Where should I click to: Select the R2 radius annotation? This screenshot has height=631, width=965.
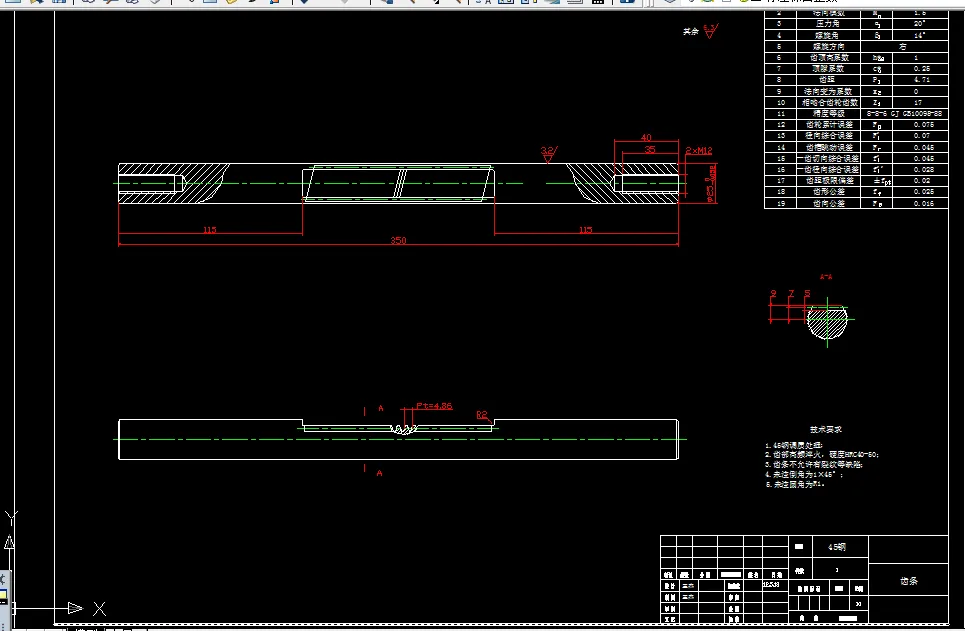482,414
